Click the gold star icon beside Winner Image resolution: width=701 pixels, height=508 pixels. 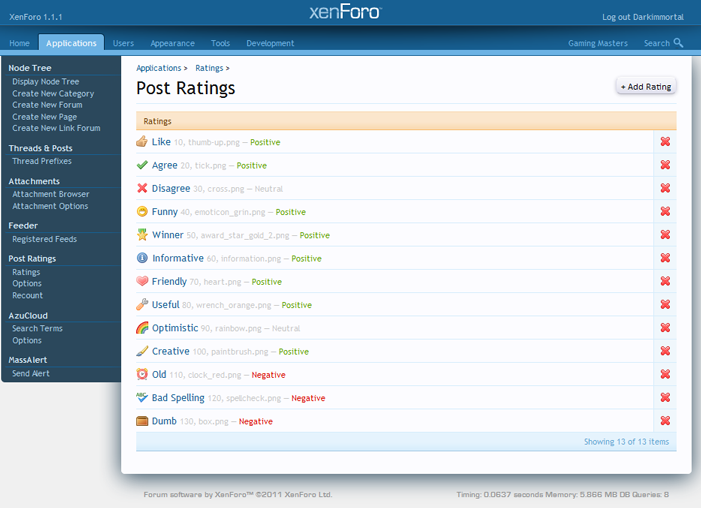coord(142,235)
